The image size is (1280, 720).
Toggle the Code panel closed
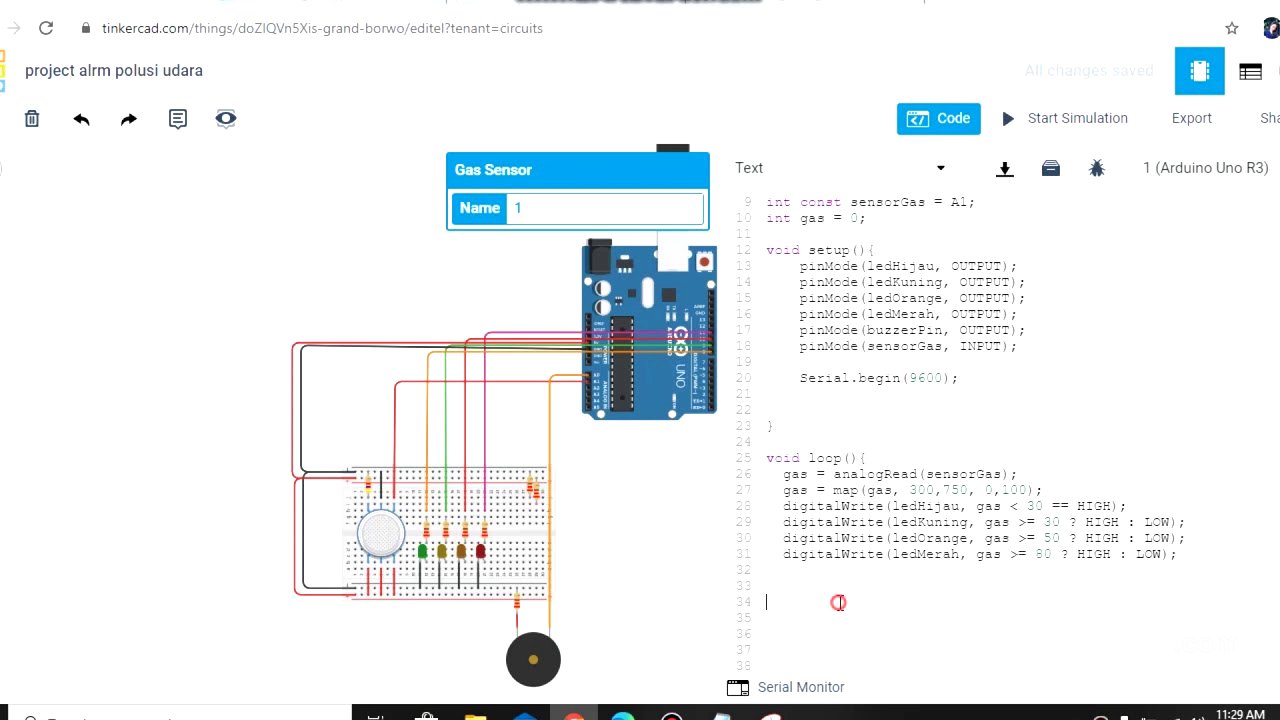click(x=938, y=118)
